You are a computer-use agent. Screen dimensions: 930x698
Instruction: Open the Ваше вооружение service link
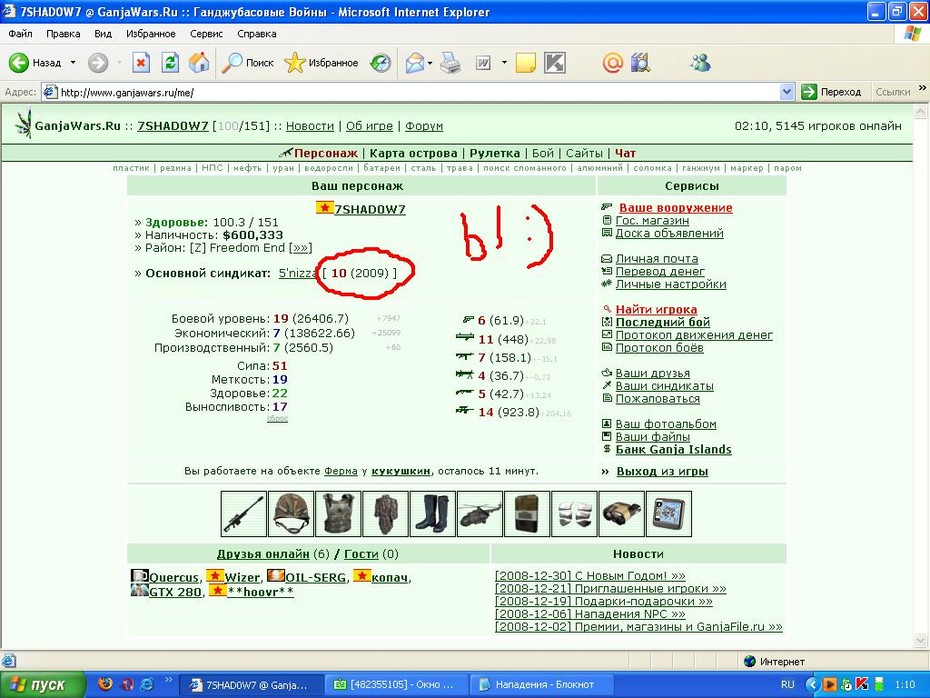(x=676, y=208)
